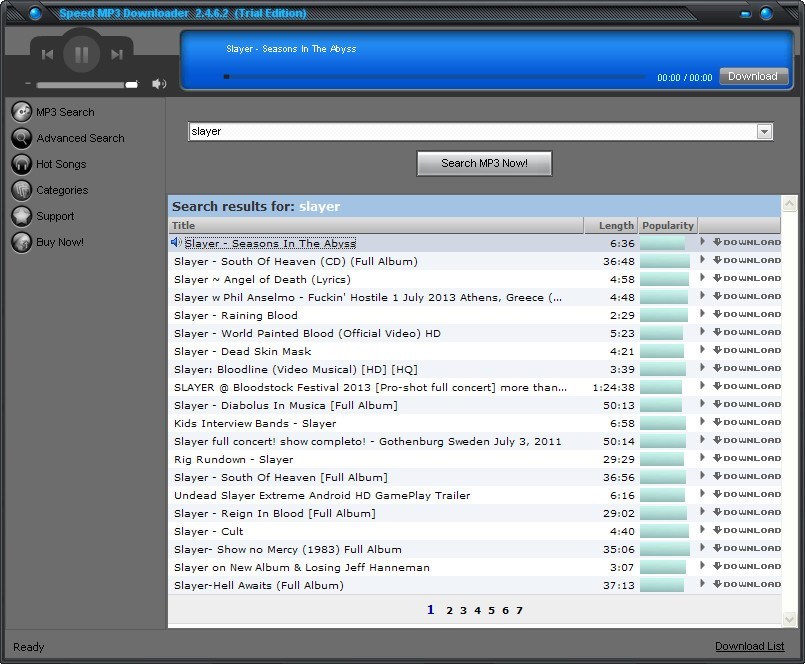This screenshot has height=664, width=805.
Task: Skip forward with the next-track button
Action: [116, 55]
